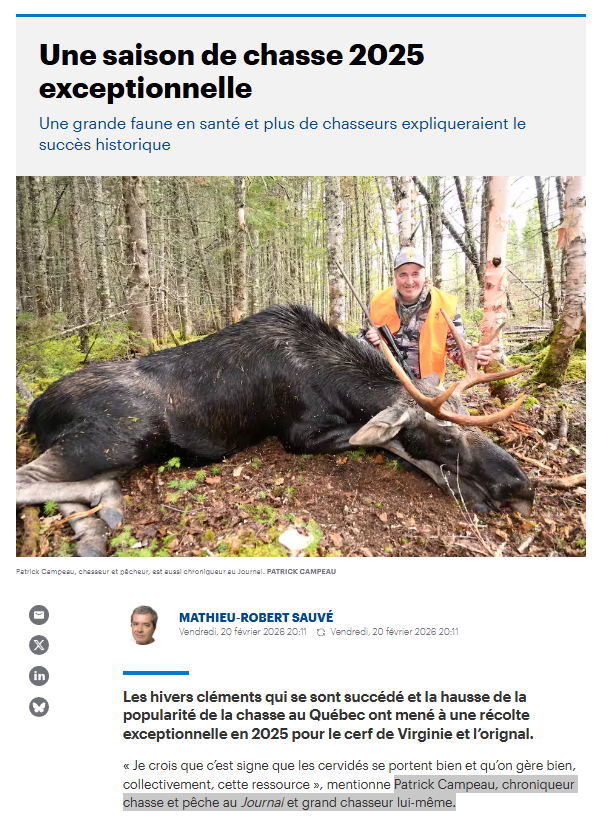Click the italic word Journal
The height and width of the screenshot is (825, 608).
tap(262, 802)
